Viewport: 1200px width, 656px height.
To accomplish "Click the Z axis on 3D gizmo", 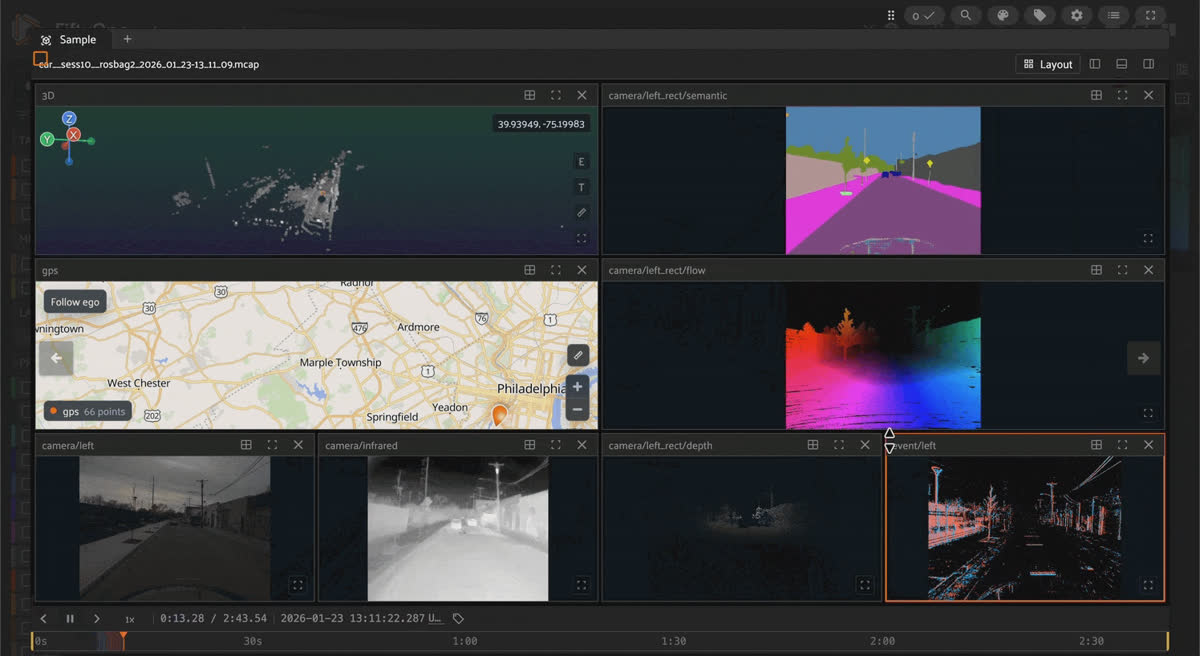I will click(69, 119).
